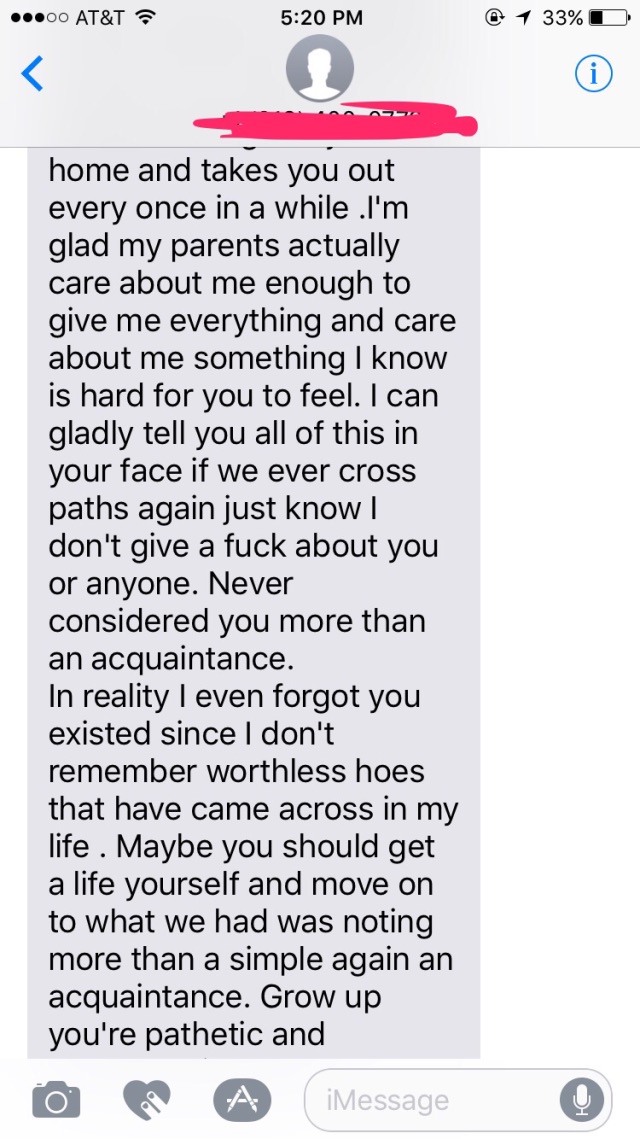The width and height of the screenshot is (640, 1139).
Task: Tap the "remember worthless hoes" message line
Action: tap(236, 771)
